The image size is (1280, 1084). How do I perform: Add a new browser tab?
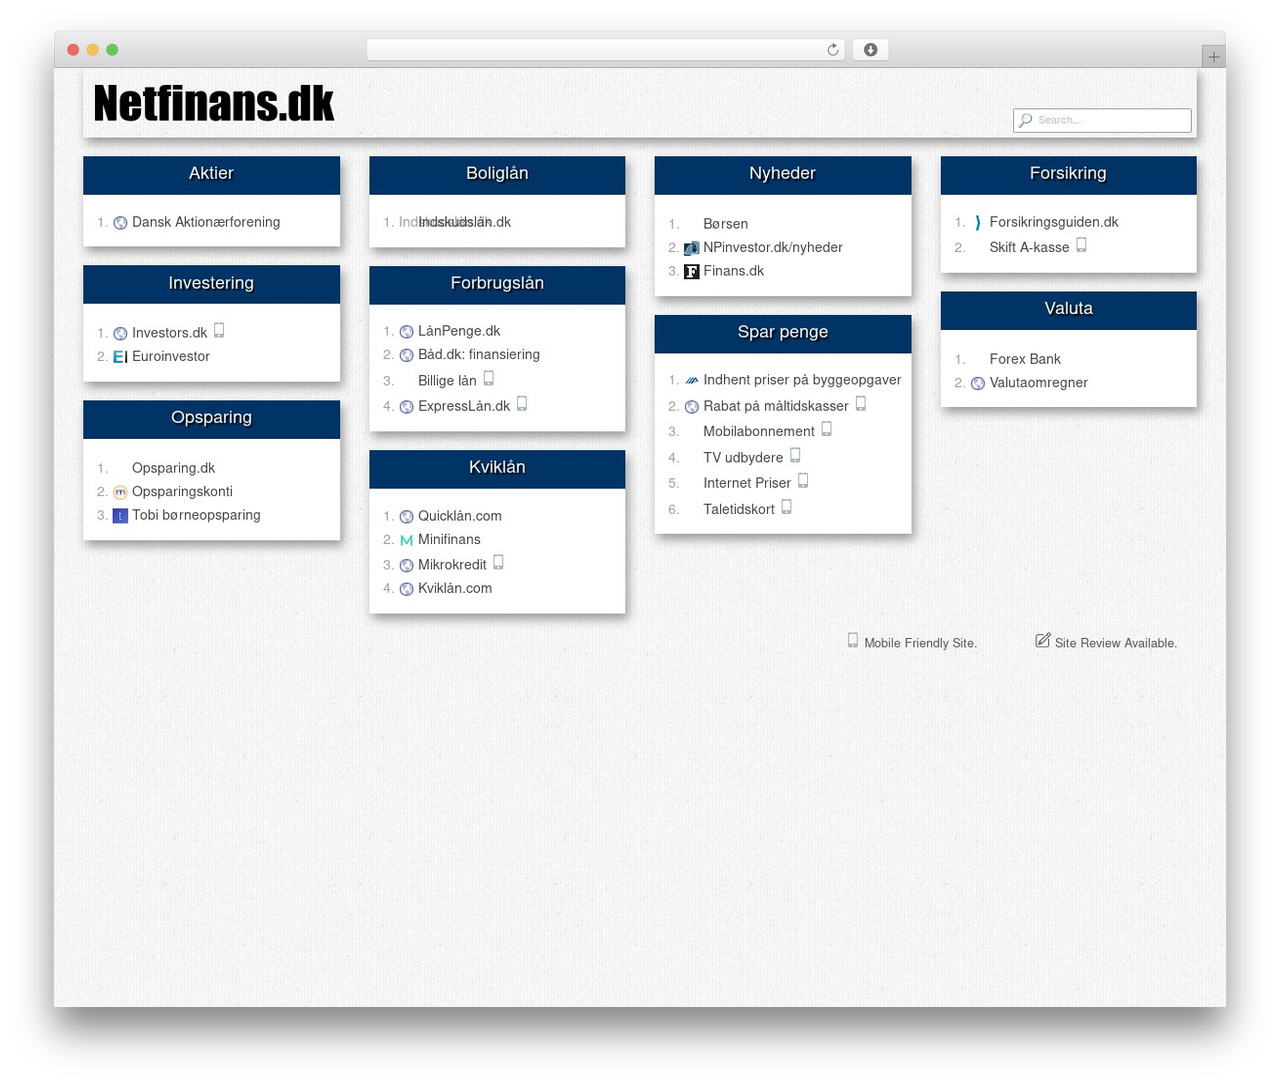click(1214, 57)
